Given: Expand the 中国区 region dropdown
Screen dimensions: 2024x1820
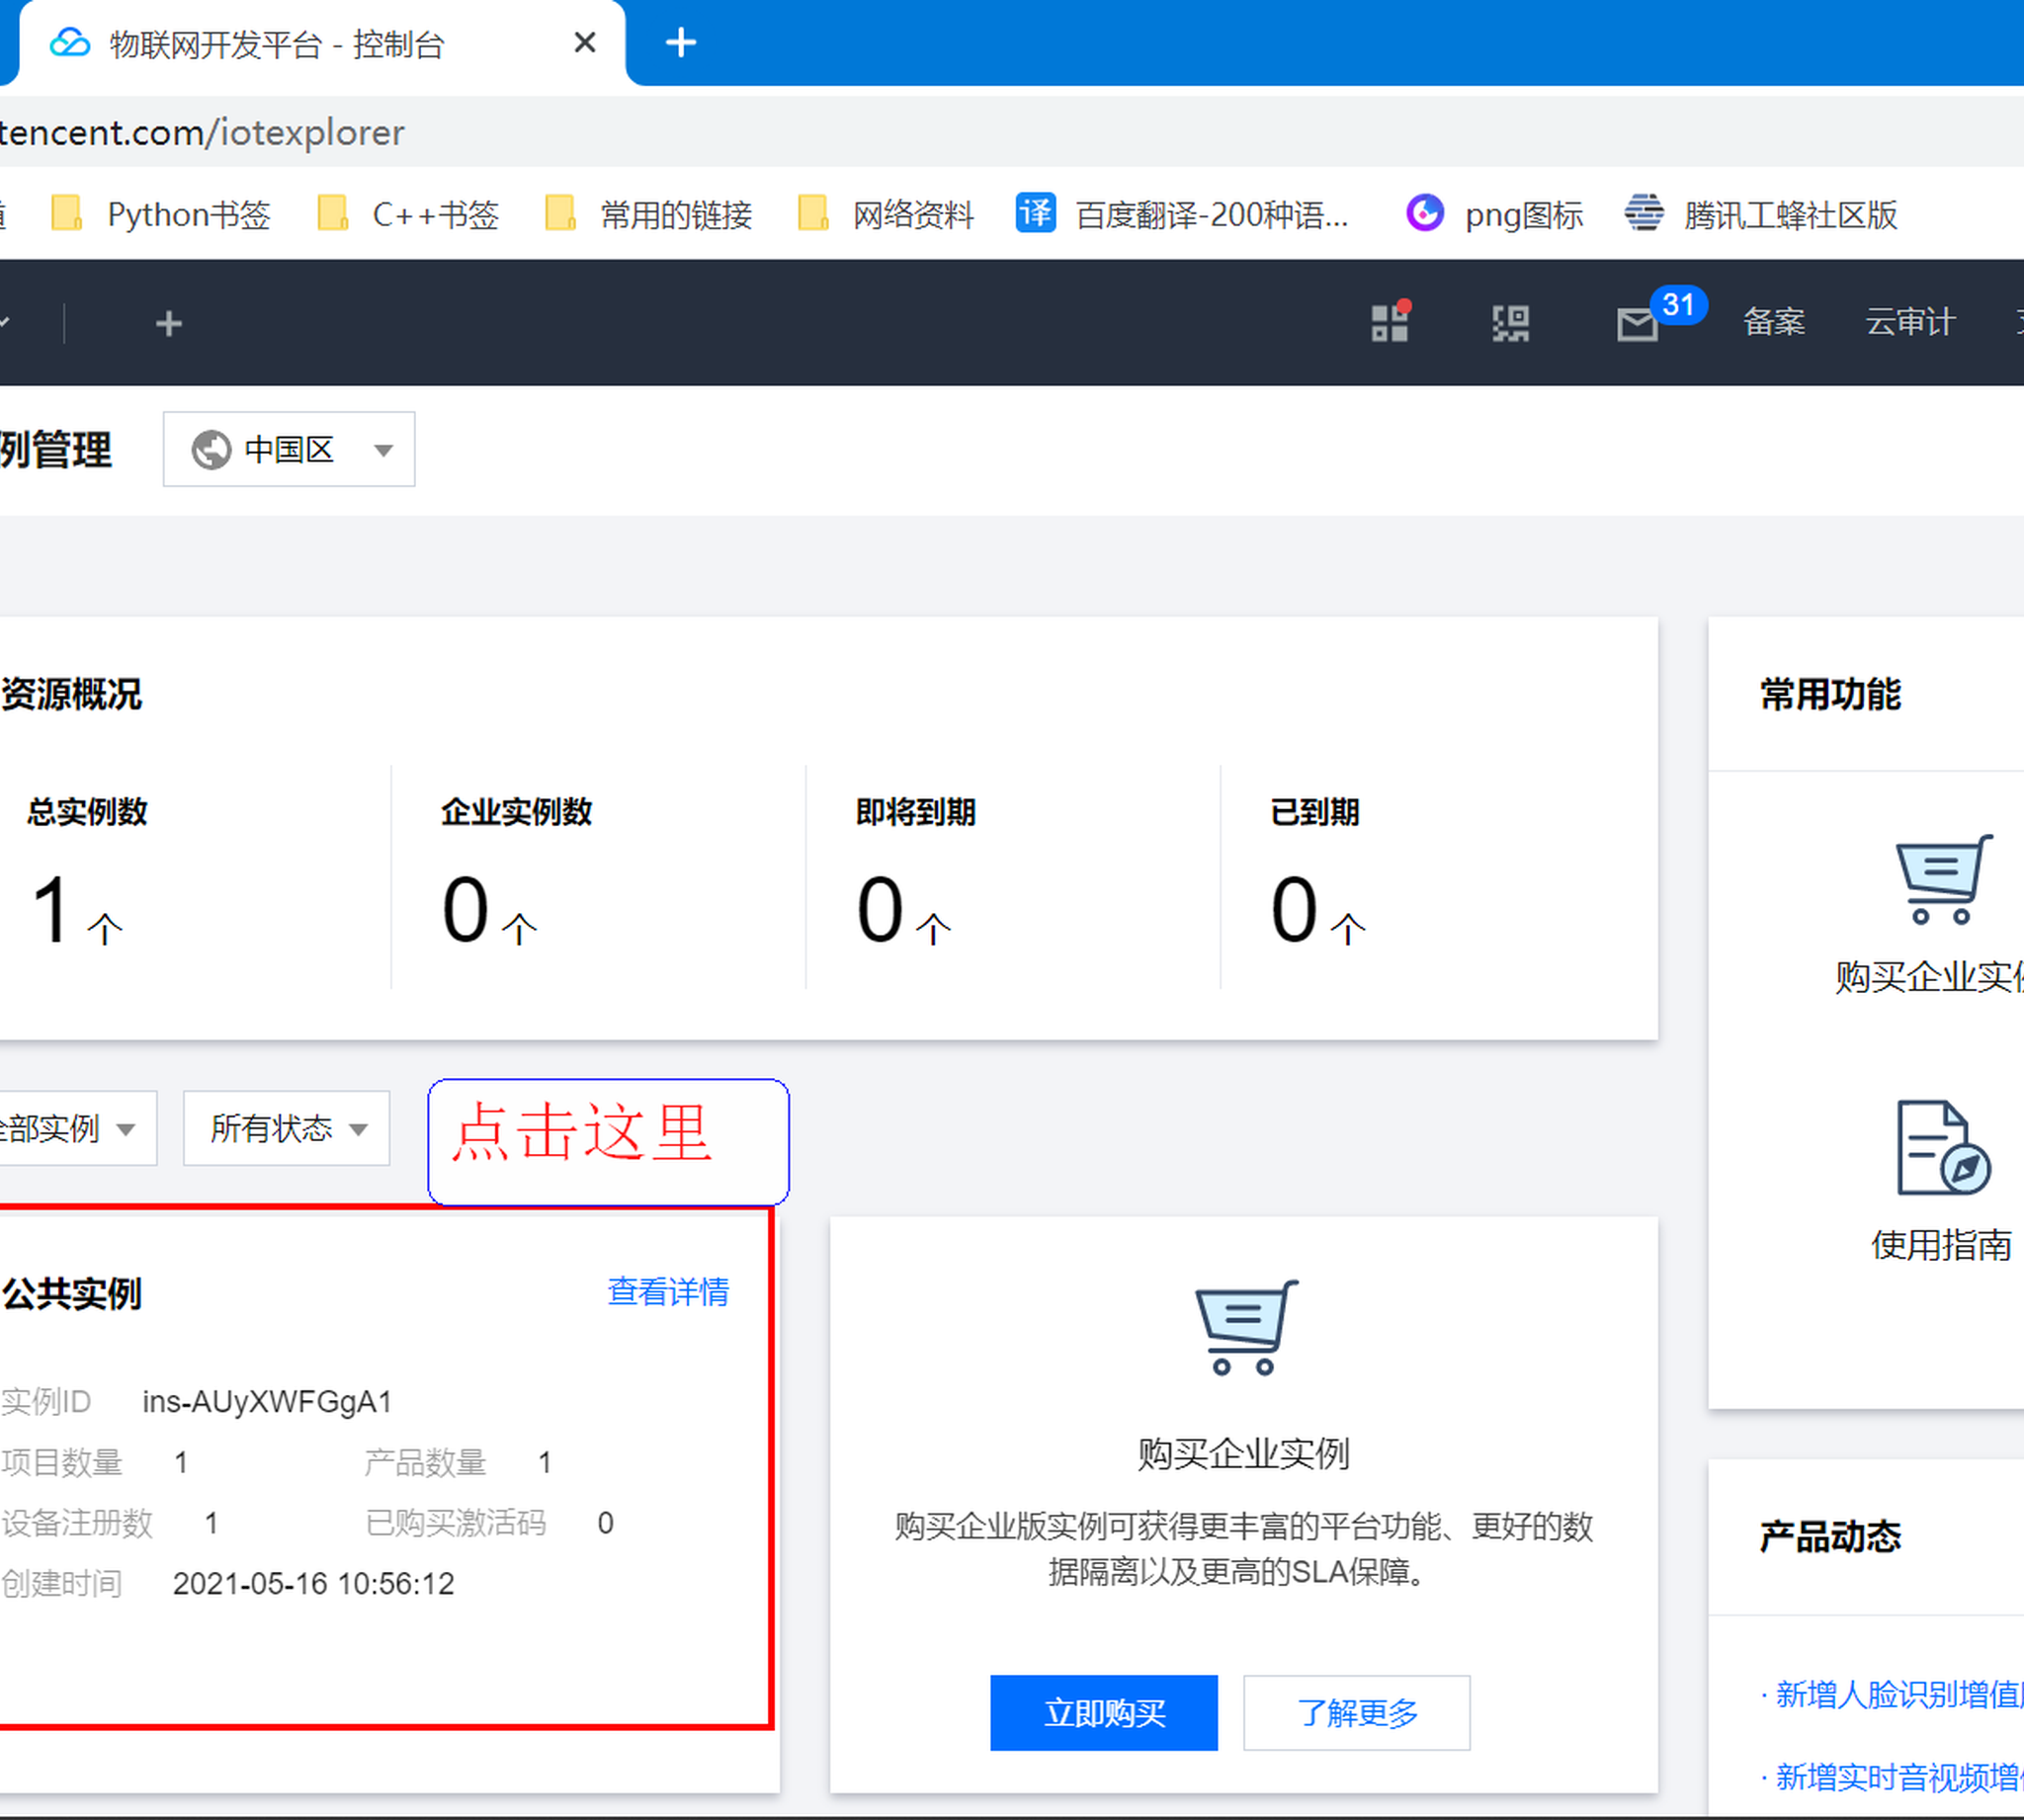Looking at the screenshot, I should pos(289,449).
